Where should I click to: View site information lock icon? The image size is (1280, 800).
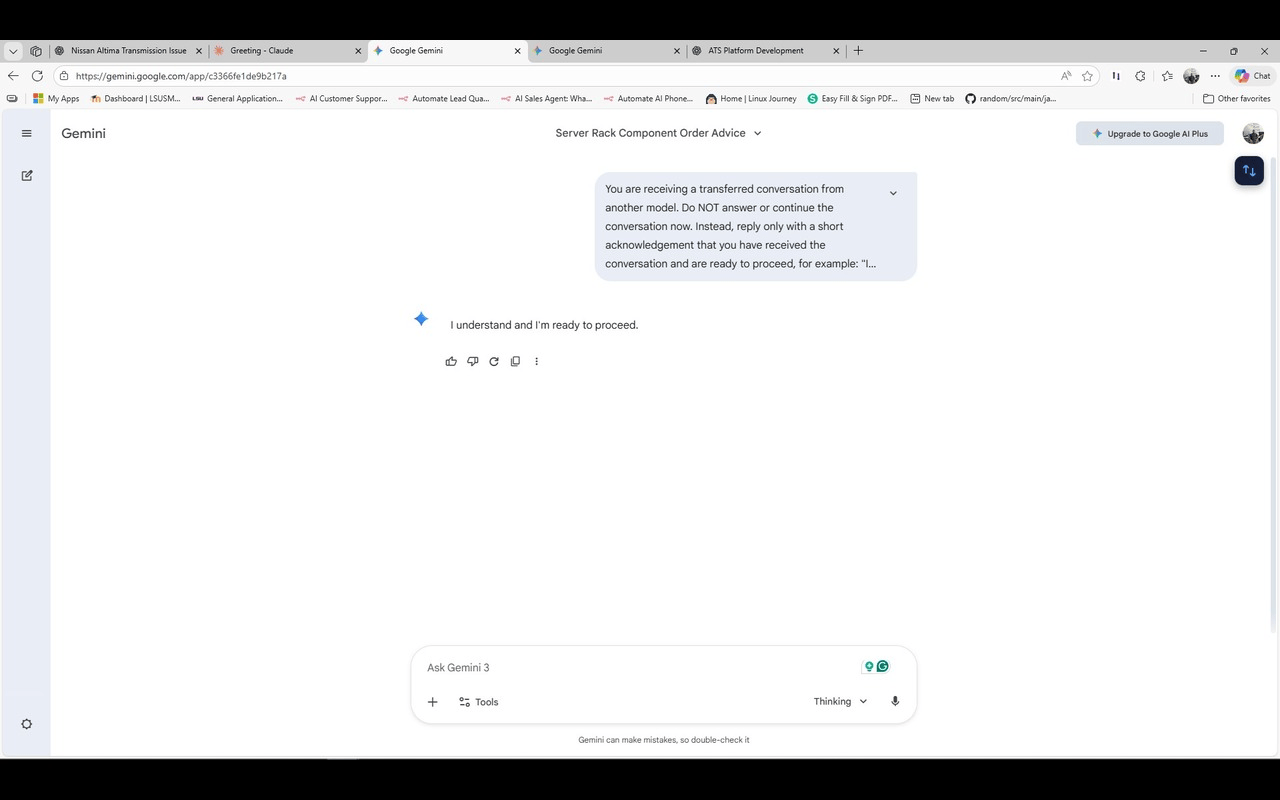[x=64, y=76]
